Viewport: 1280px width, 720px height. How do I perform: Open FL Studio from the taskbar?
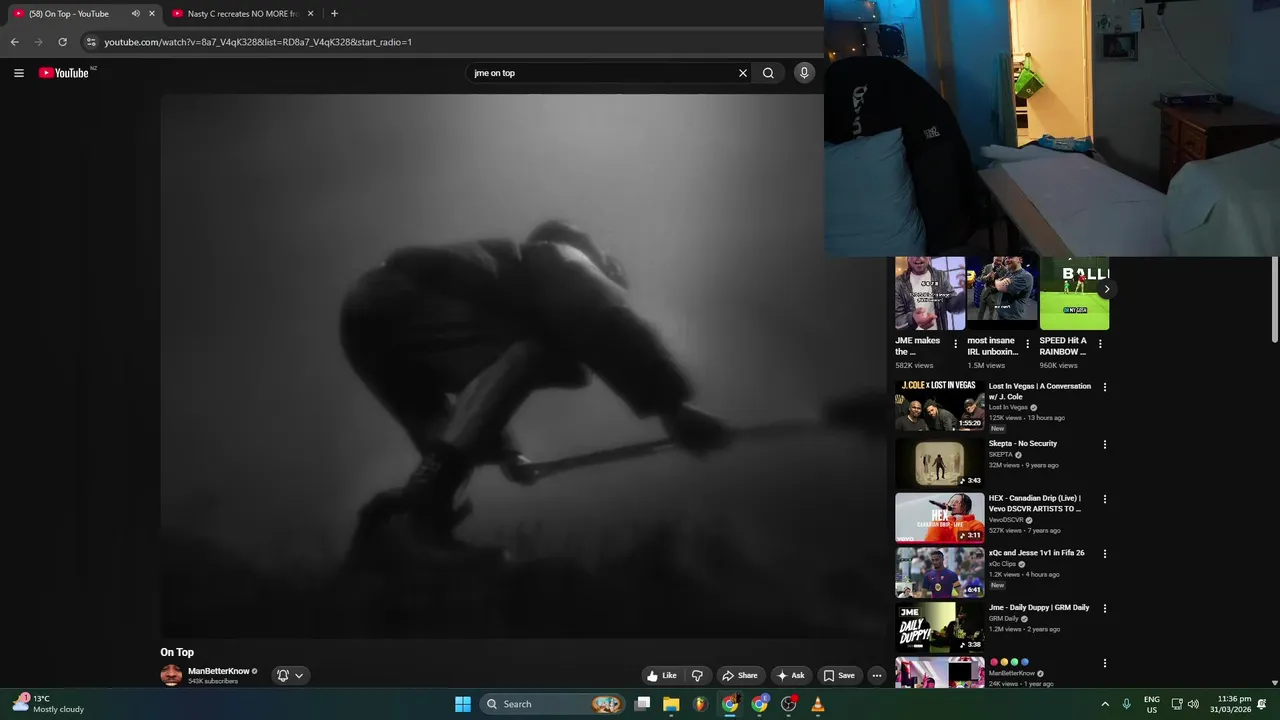coord(700,704)
